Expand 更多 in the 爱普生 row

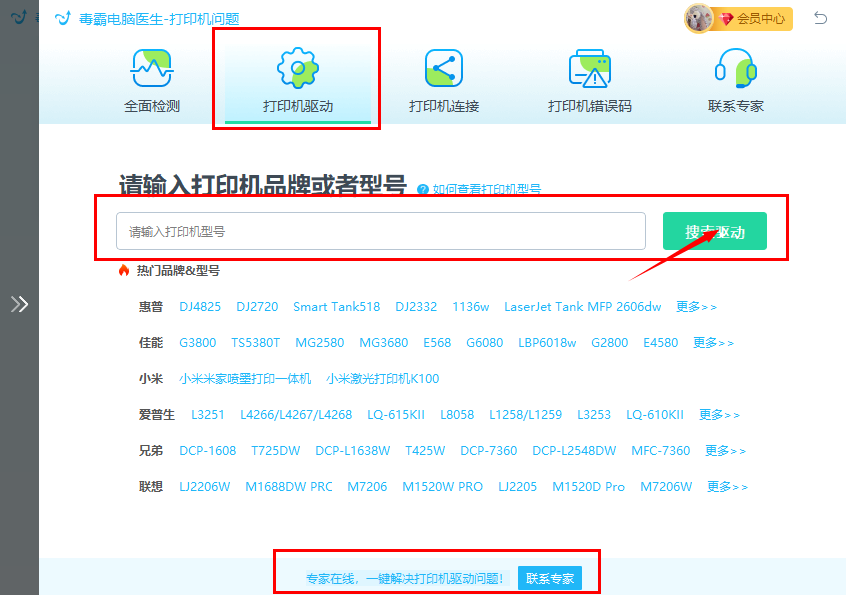(719, 415)
